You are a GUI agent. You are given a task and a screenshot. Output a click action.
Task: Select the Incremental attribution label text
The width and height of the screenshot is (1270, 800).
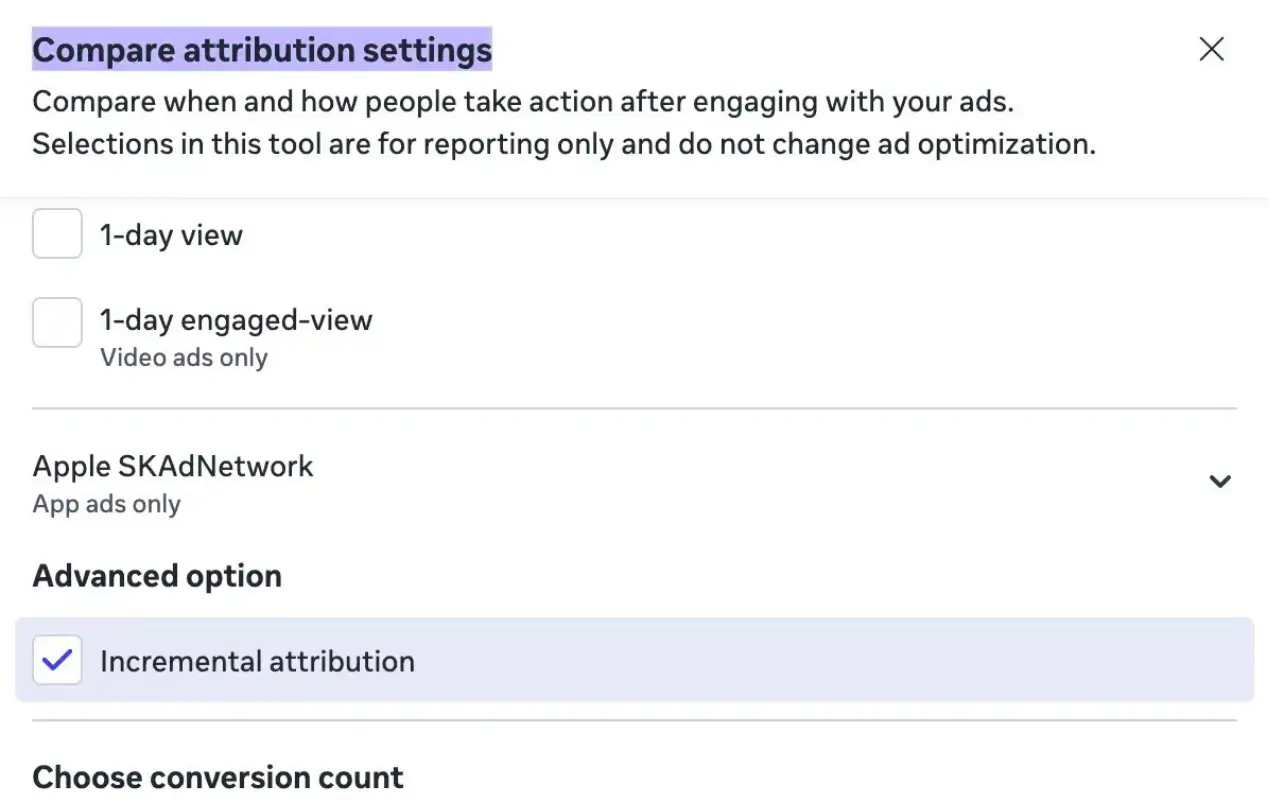pyautogui.click(x=256, y=660)
